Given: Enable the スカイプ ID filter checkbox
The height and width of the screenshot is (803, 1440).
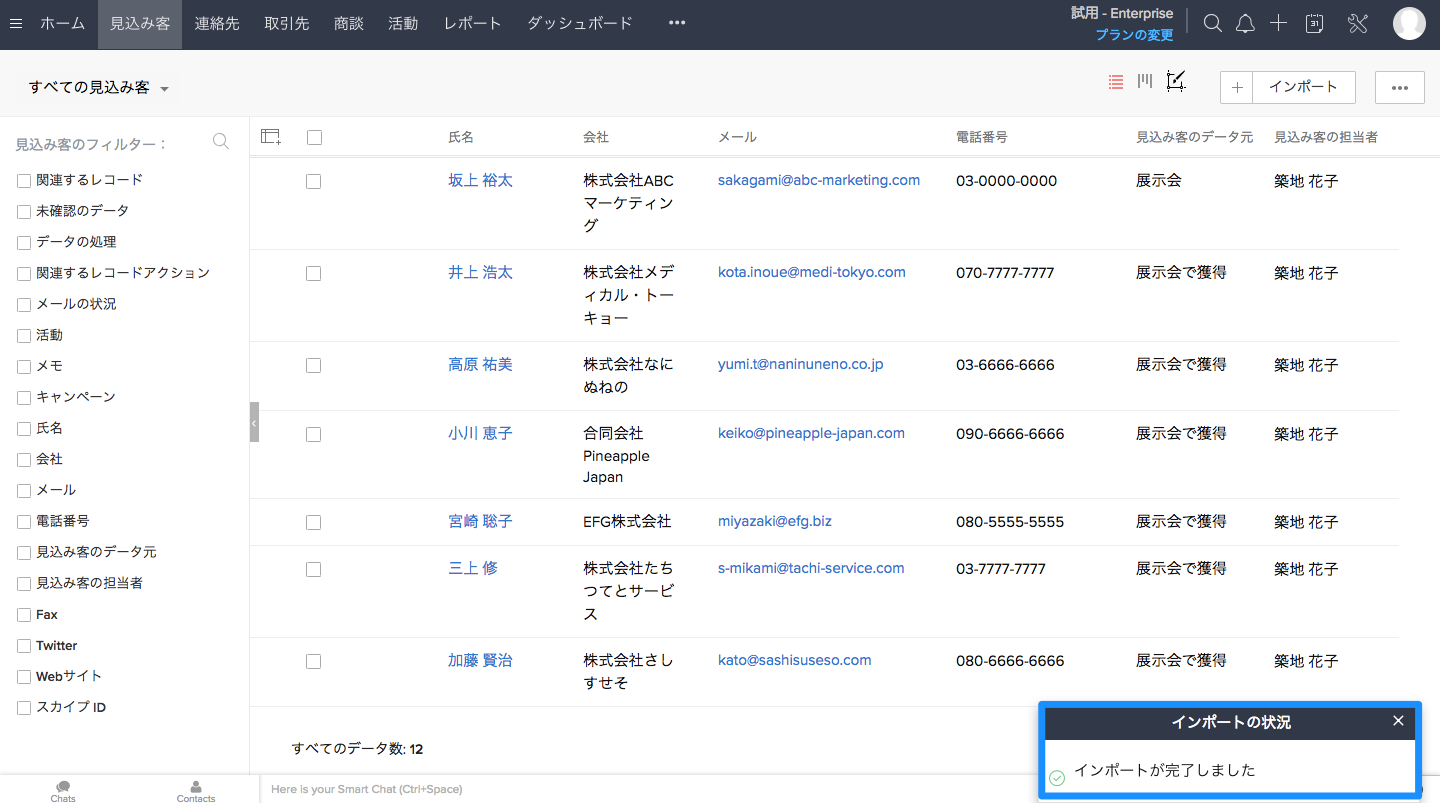Looking at the screenshot, I should (24, 708).
